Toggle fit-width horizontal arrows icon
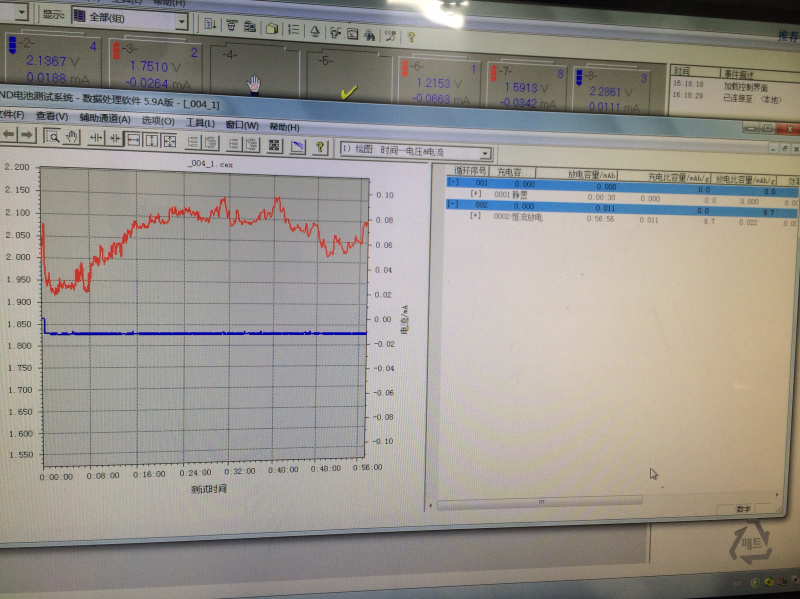 coord(133,139)
